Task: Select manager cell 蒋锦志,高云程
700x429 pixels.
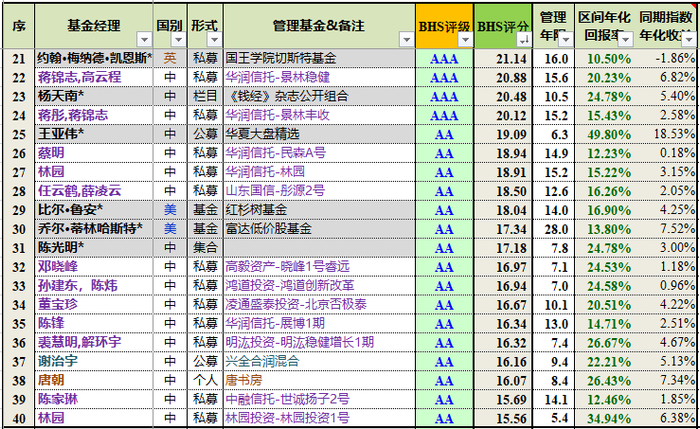Action: tap(94, 77)
